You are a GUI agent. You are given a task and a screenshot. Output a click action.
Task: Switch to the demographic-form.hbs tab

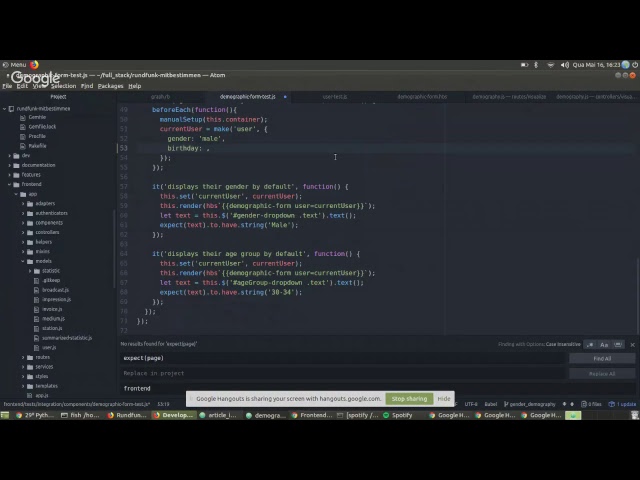tap(422, 97)
